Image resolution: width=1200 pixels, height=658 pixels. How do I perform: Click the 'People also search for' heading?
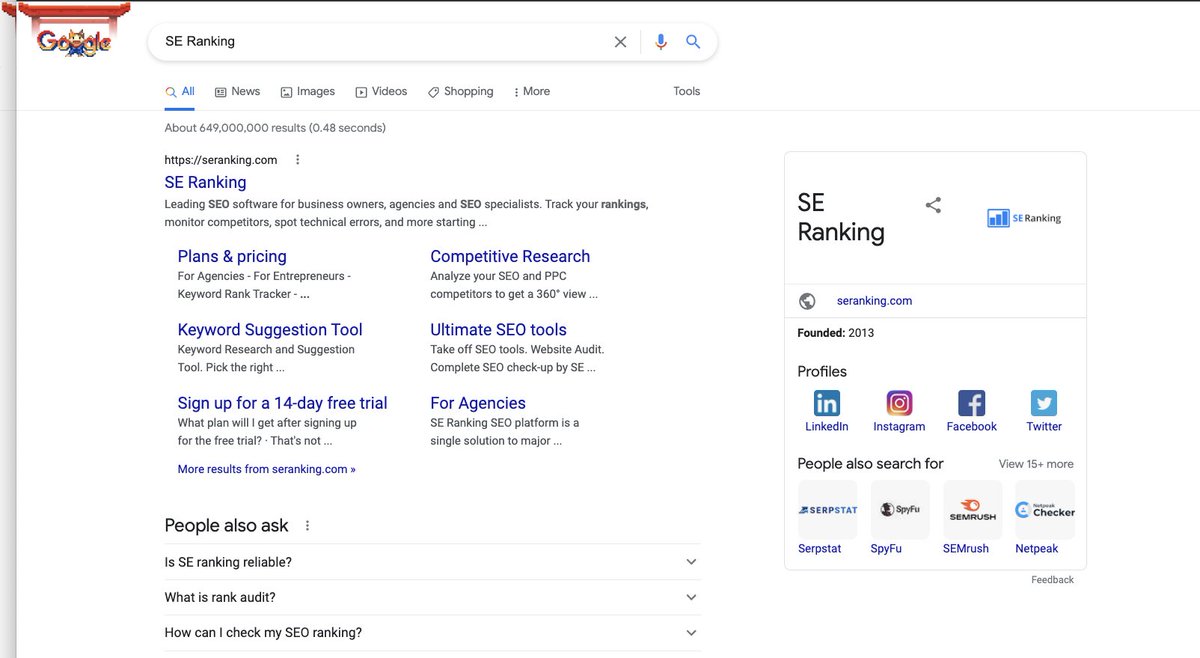pos(870,464)
